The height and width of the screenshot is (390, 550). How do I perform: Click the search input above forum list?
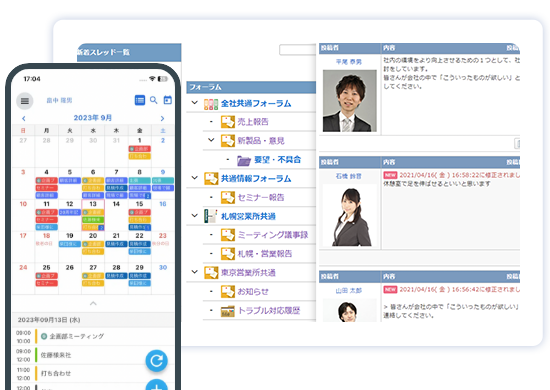pos(297,50)
